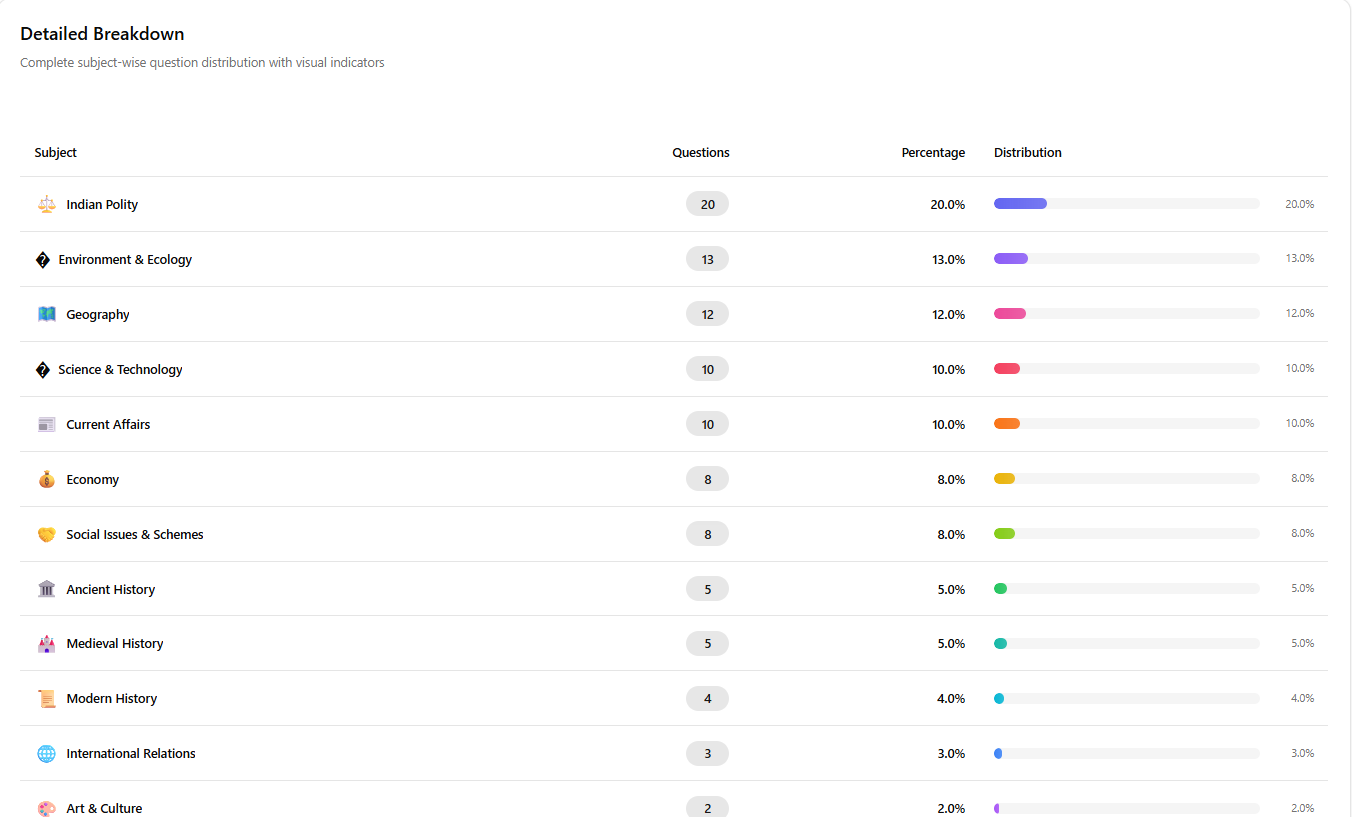The width and height of the screenshot is (1352, 817).
Task: Click the Current Affairs newspaper icon
Action: tap(47, 424)
